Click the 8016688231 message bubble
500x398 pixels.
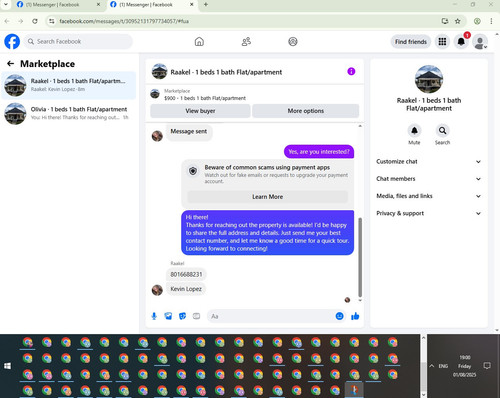[186, 274]
